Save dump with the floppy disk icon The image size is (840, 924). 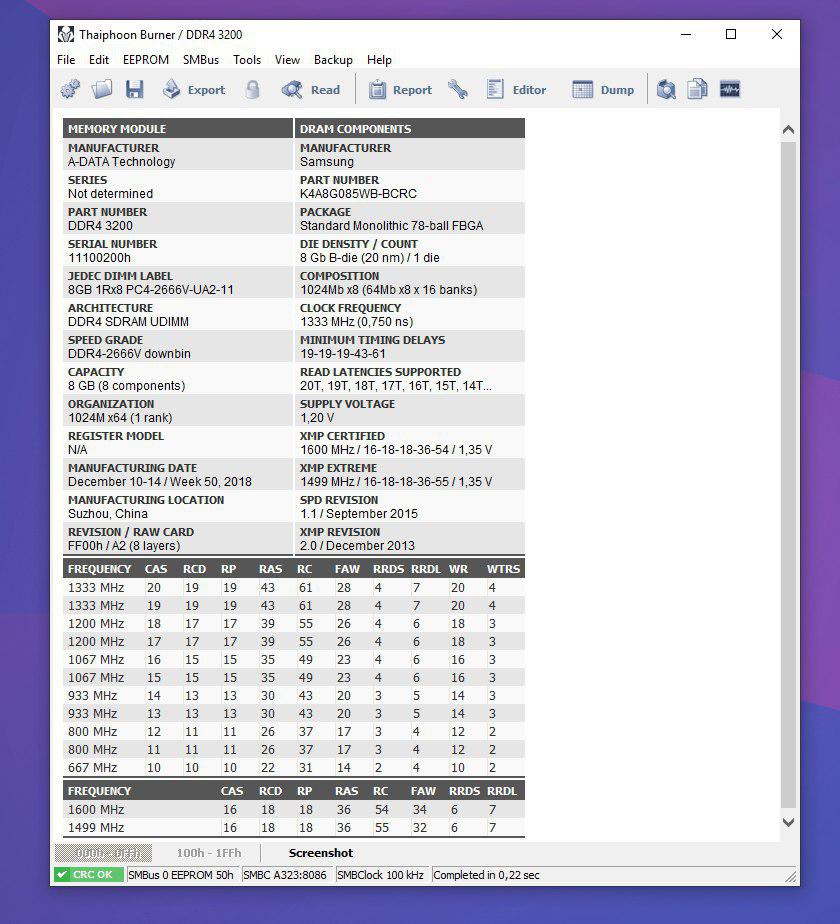click(x=134, y=90)
